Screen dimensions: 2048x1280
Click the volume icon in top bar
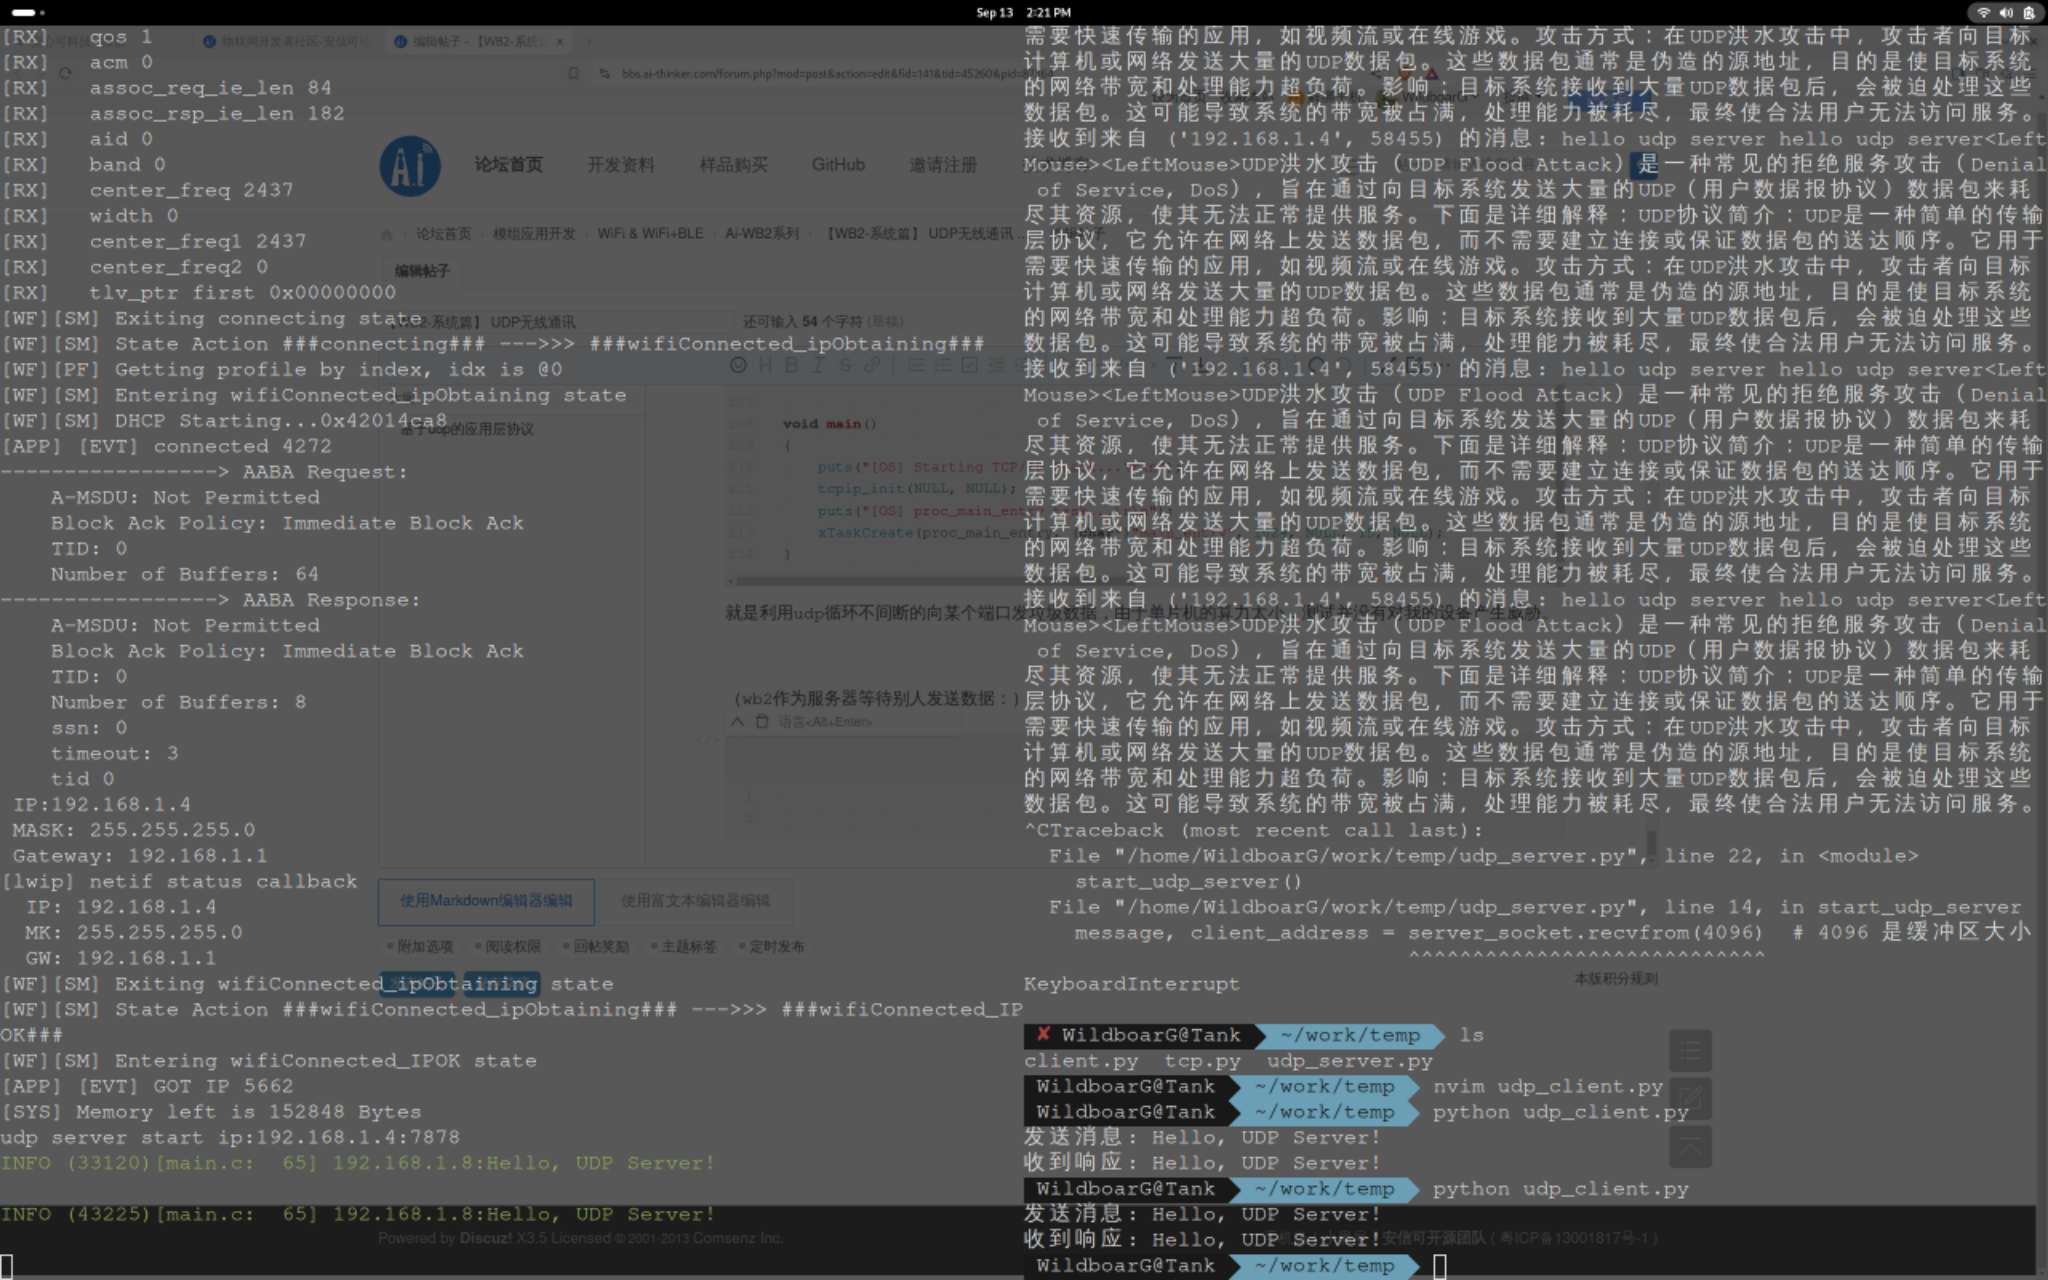tap(2006, 13)
